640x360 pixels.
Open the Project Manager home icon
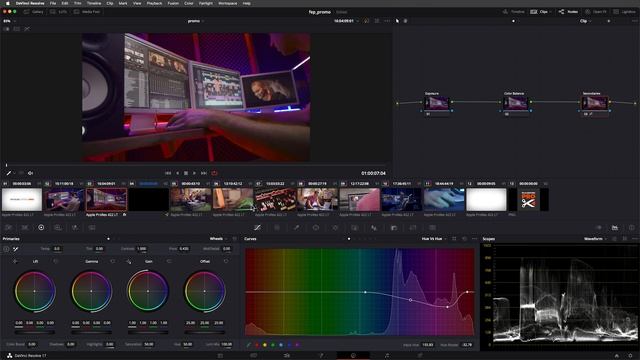tap(616, 356)
